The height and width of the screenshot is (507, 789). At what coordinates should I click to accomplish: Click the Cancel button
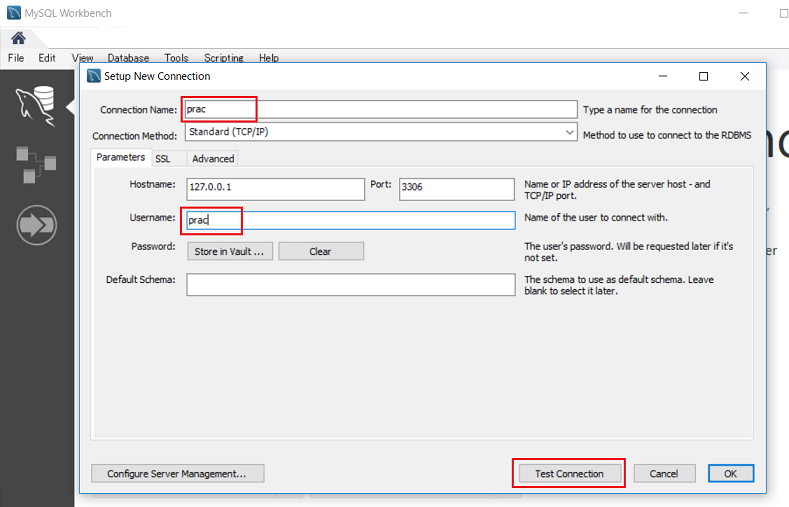[x=664, y=473]
